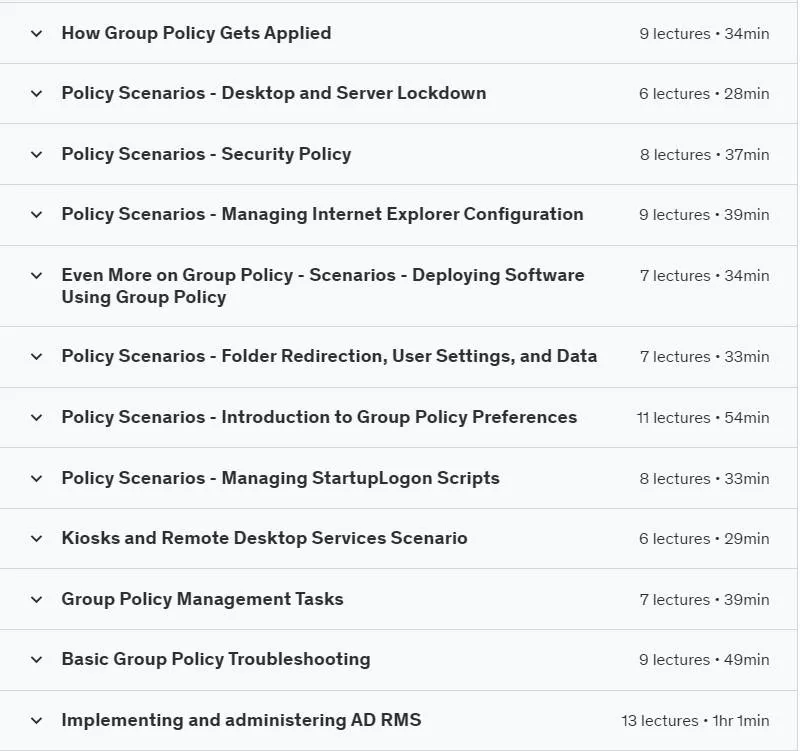
Task: Open Policy Scenarios - Security Policy section title
Action: pyautogui.click(x=207, y=154)
